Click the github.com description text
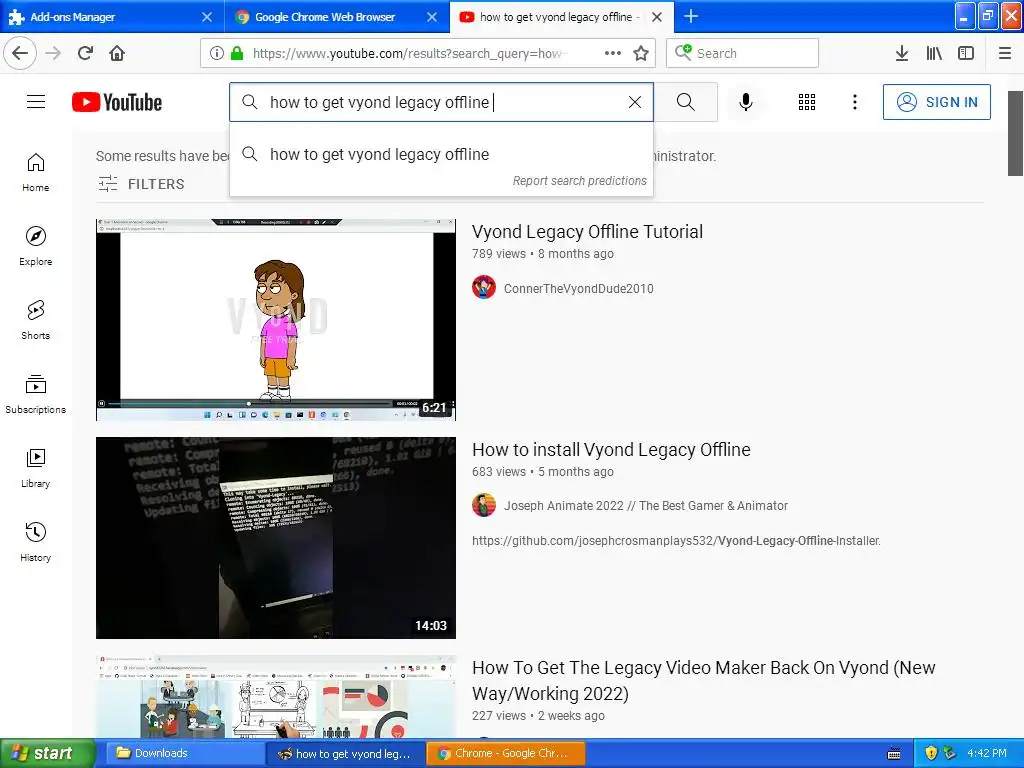The image size is (1024, 768). [676, 541]
